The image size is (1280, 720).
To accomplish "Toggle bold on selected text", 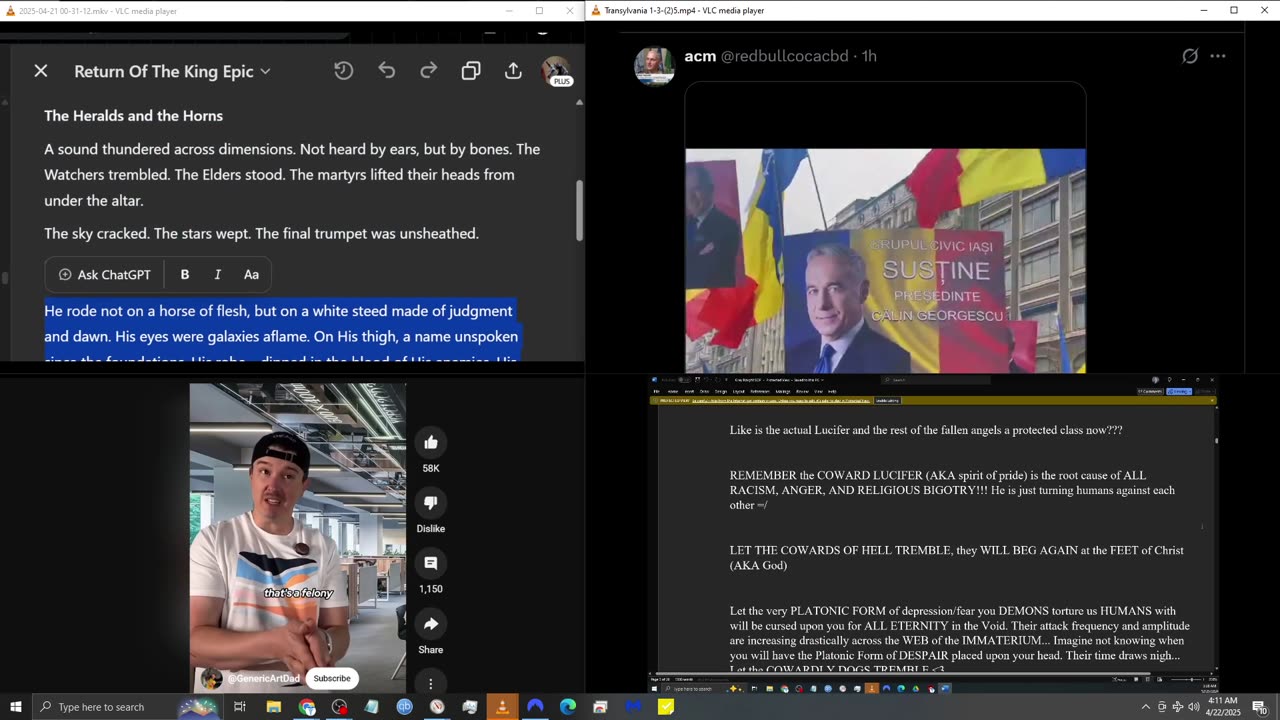I will pos(185,274).
